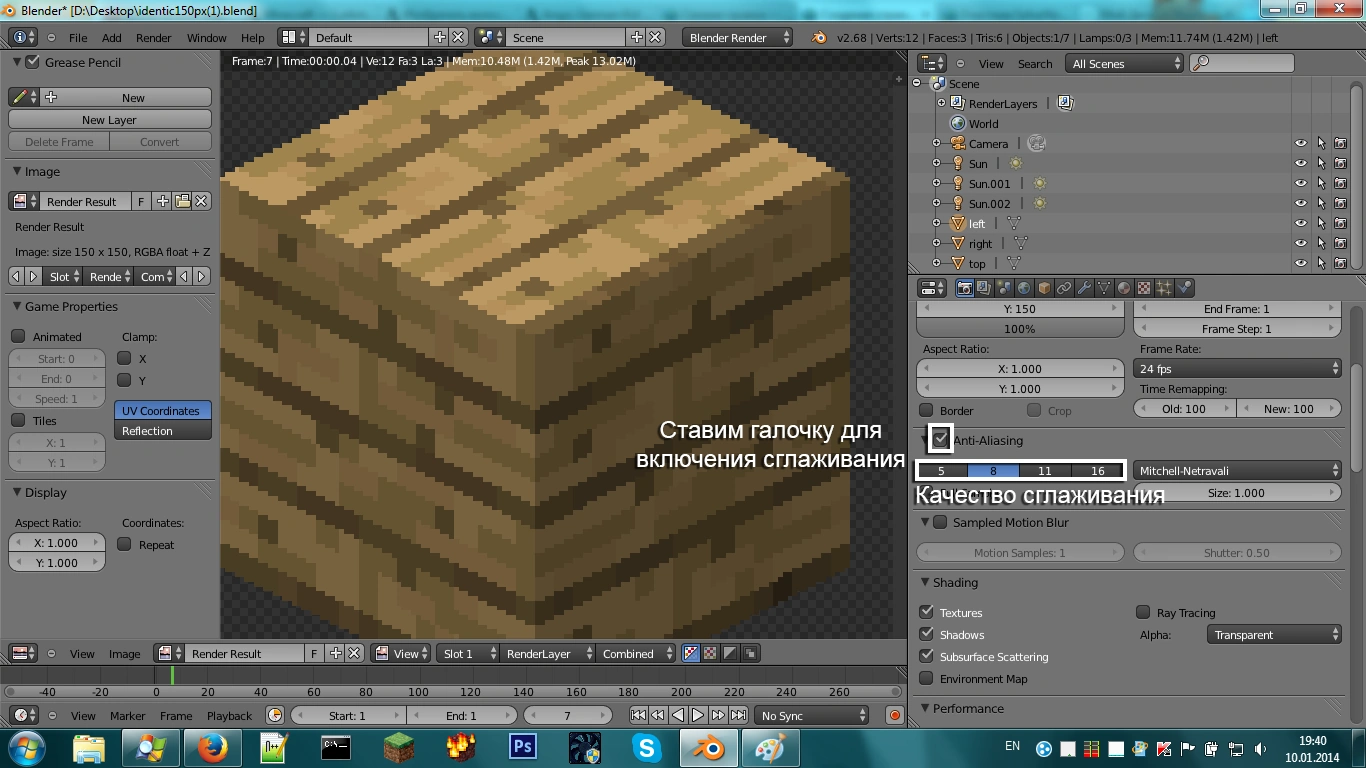The width and height of the screenshot is (1366, 768).
Task: Enable the Tiles checkbox
Action: click(x=18, y=420)
